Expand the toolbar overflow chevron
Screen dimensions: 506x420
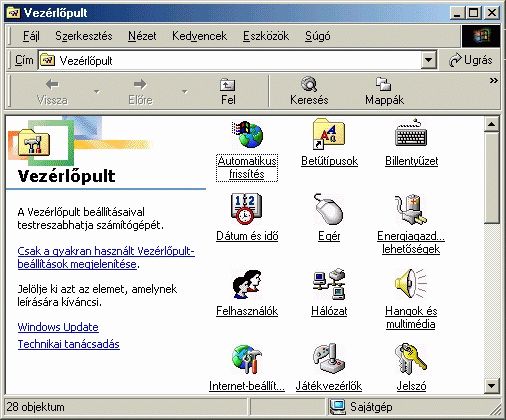click(494, 81)
